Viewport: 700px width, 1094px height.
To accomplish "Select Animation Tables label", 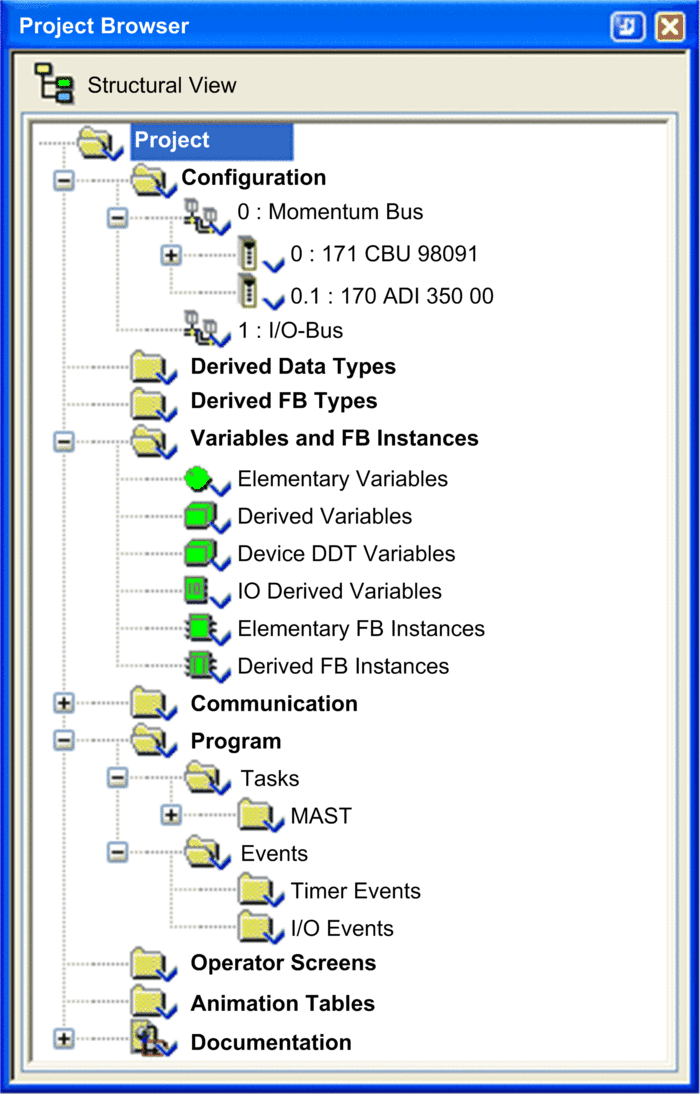I will (x=283, y=1004).
